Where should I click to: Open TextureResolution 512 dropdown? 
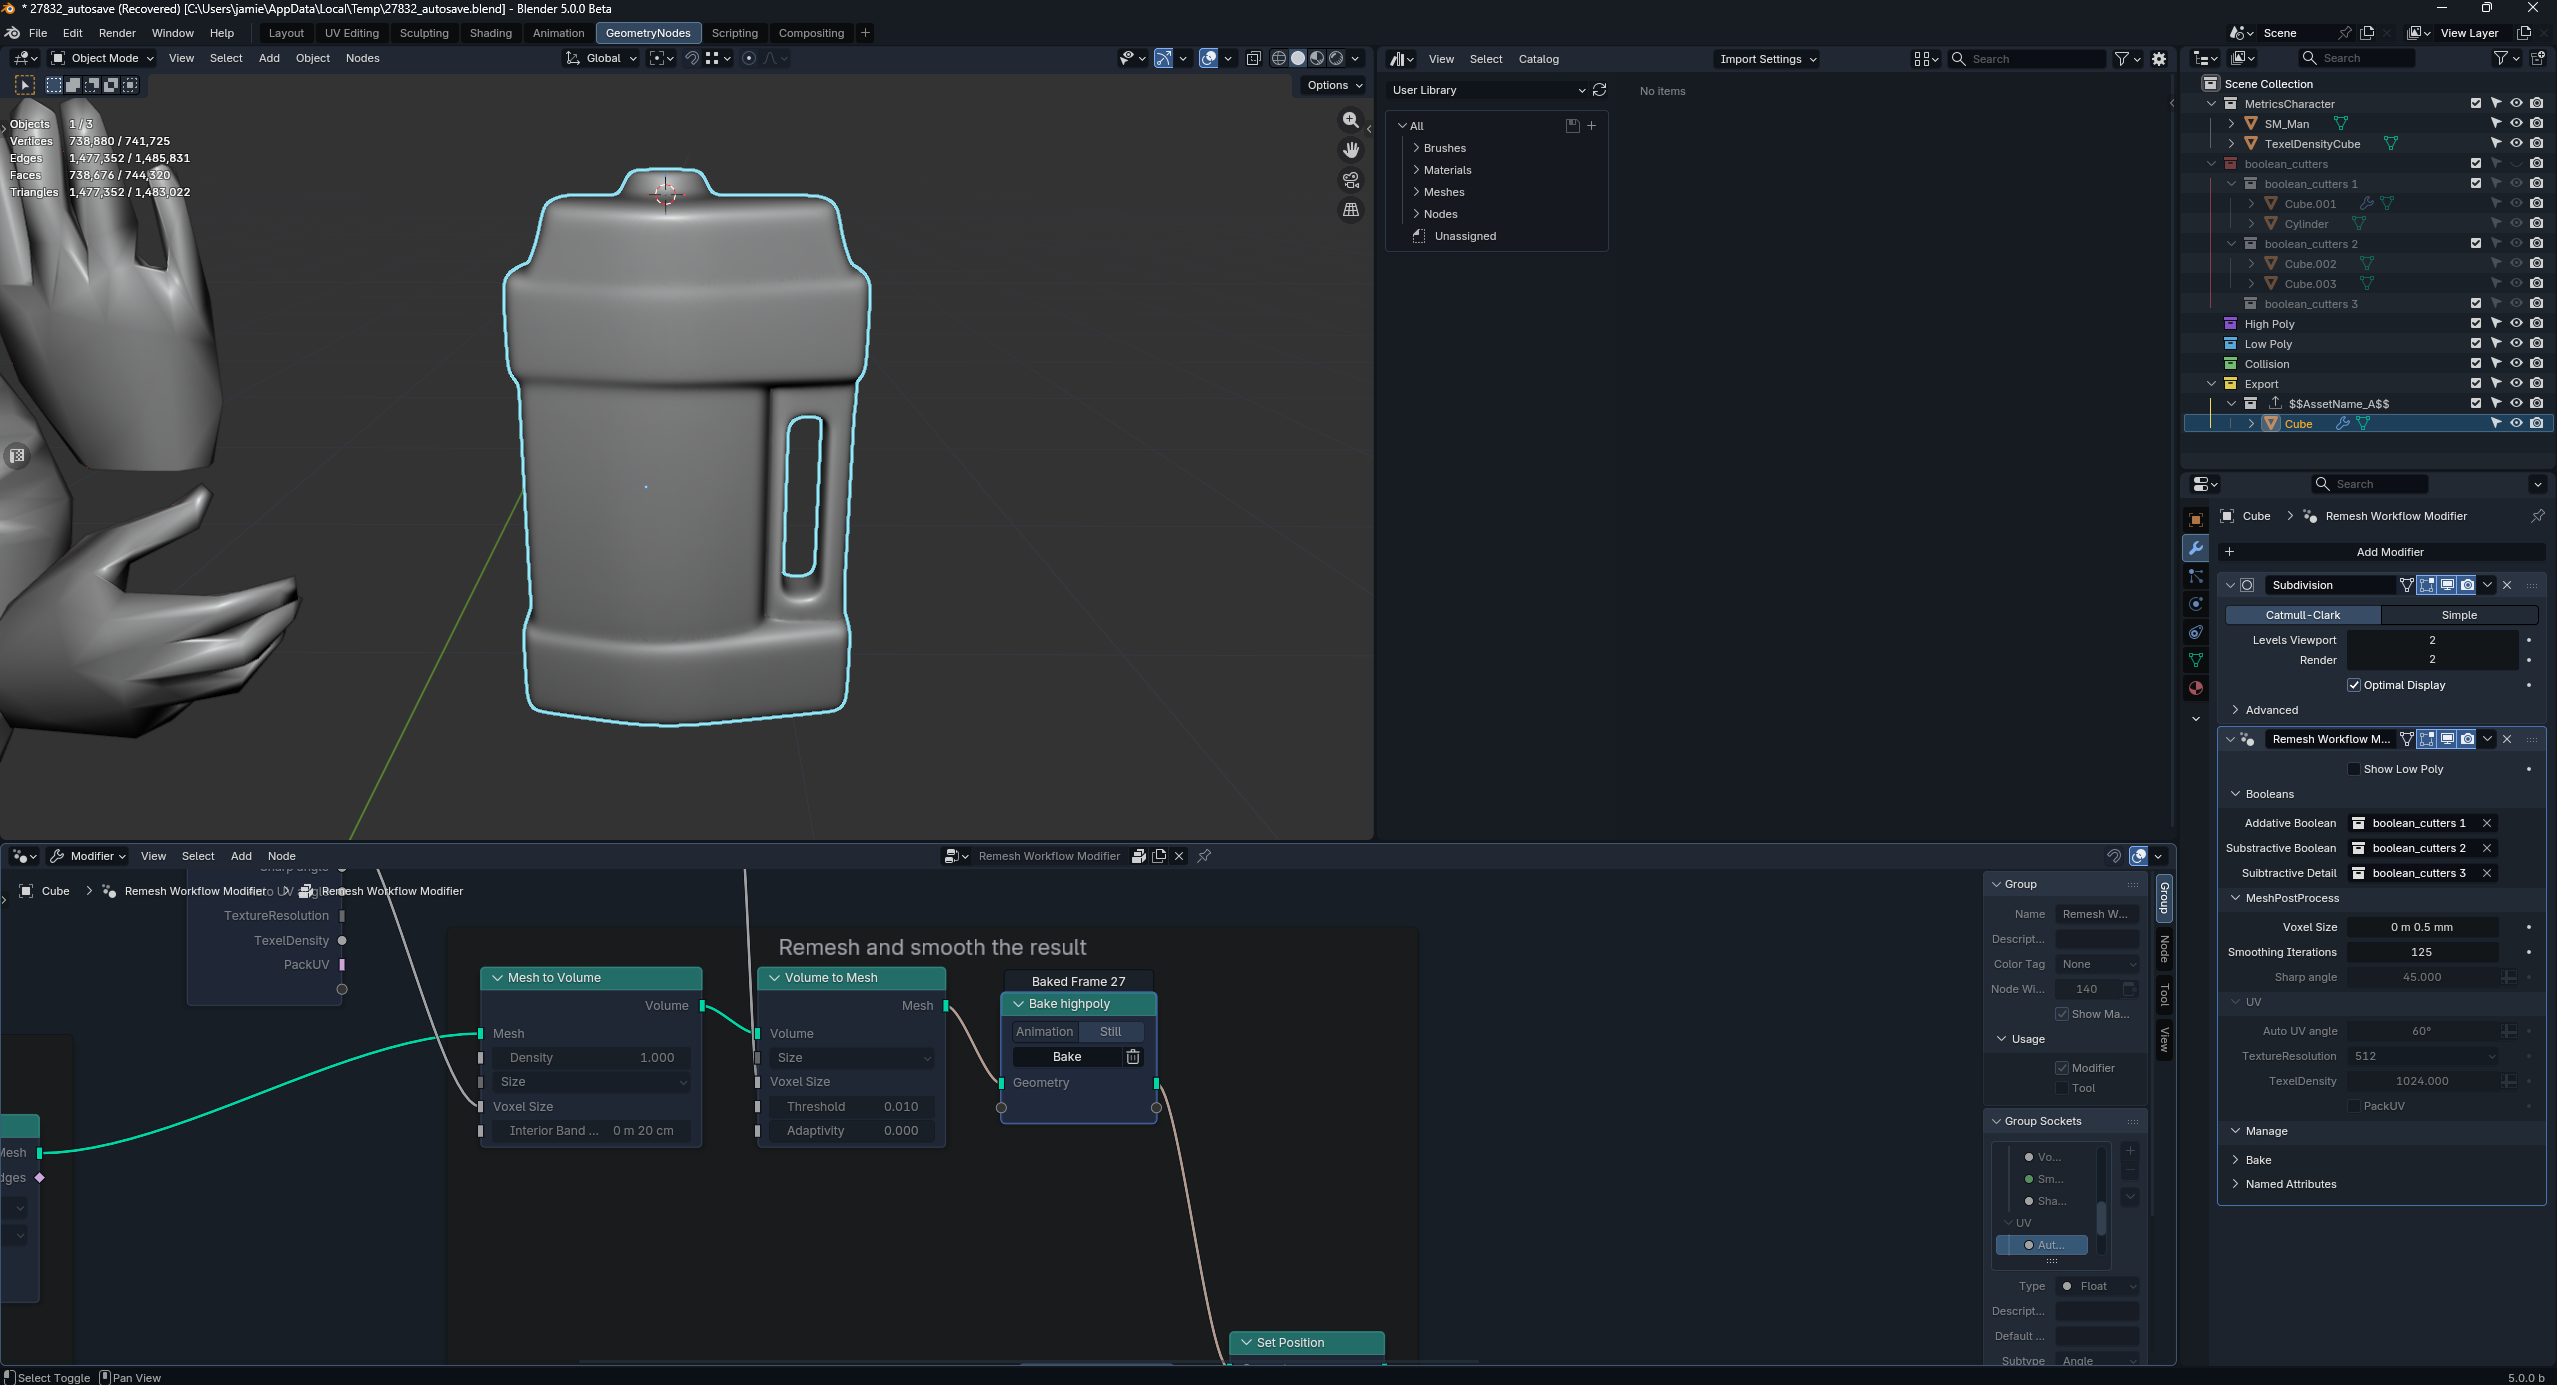(x=2422, y=1056)
